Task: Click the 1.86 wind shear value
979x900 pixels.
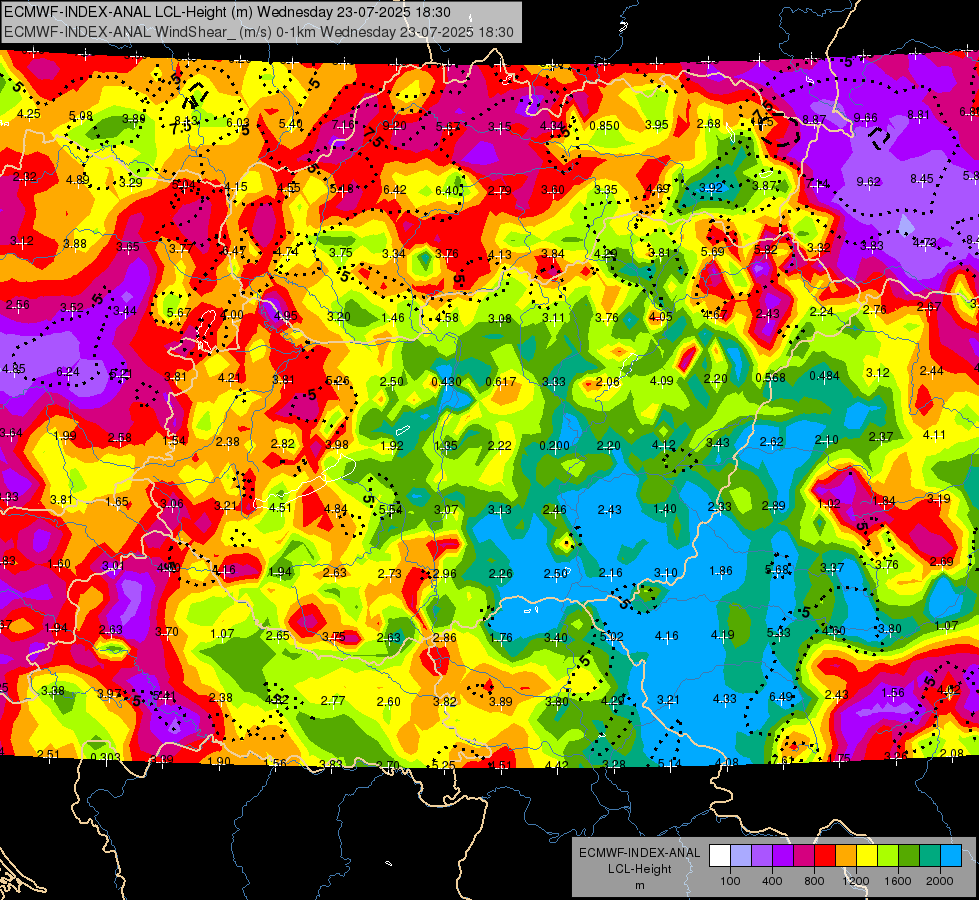Action: (x=721, y=570)
